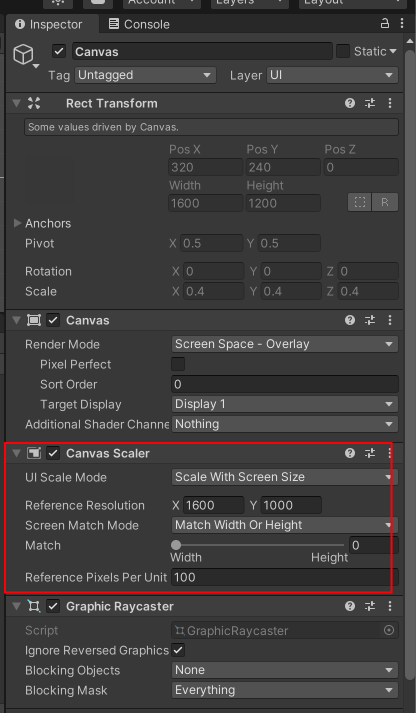Toggle Rect Transform blueprint mode button
Viewport: 416px width, 713px height.
pyautogui.click(x=360, y=202)
